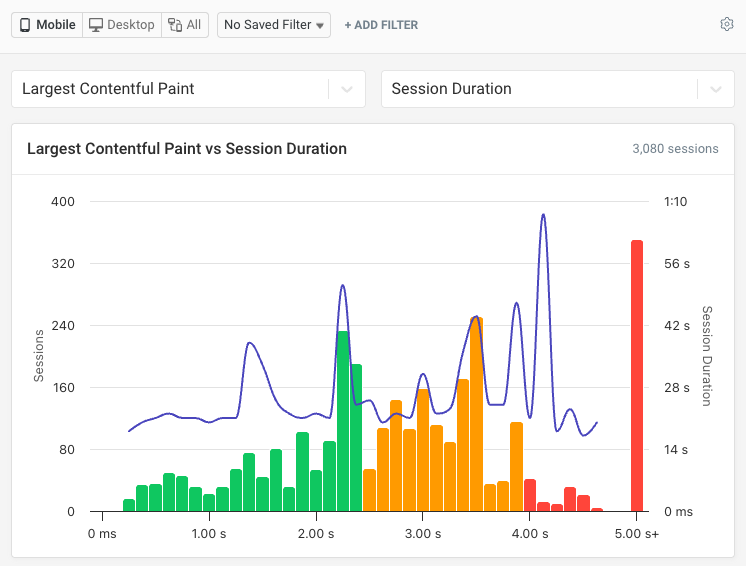This screenshot has width=746, height=566.
Task: Click the 2.00 s x-axis label
Action: coord(316,534)
